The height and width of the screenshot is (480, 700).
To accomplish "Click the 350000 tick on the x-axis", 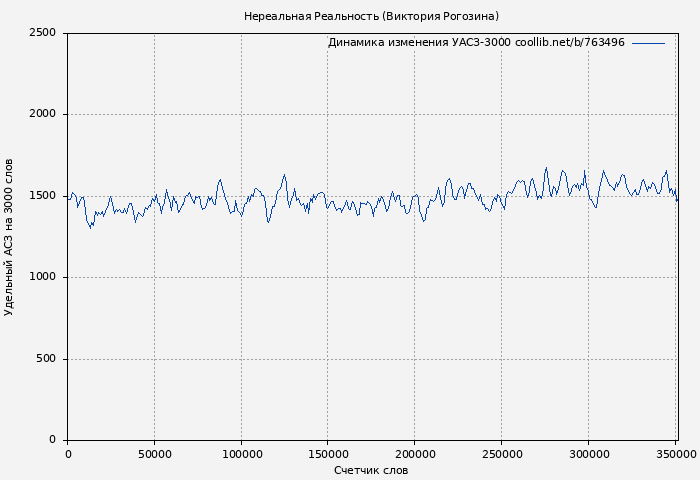I will (675, 454).
